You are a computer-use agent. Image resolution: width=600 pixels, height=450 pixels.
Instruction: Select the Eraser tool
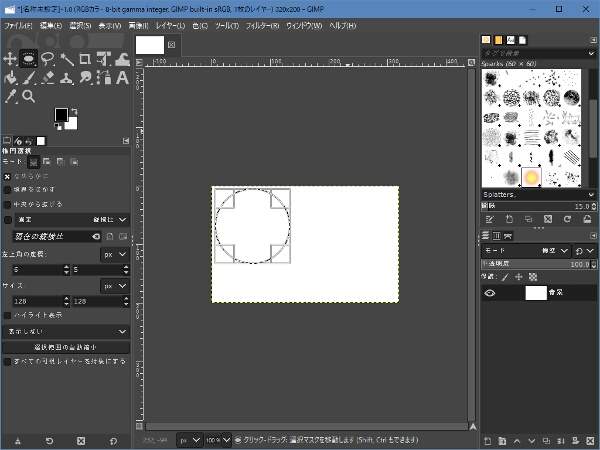point(47,77)
